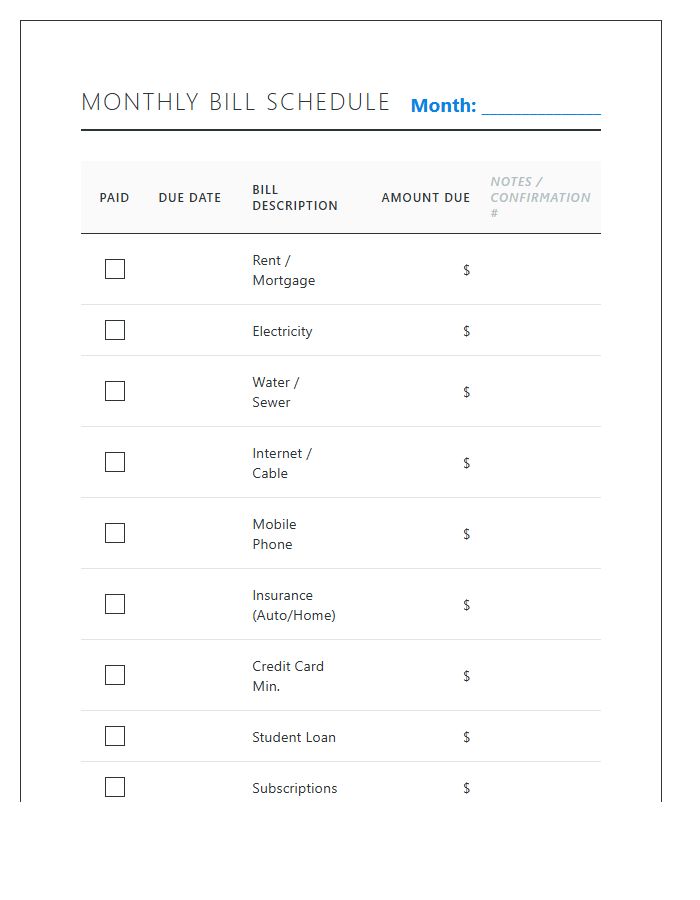Image resolution: width=700 pixels, height=900 pixels.
Task: Select the Student Loan description text
Action: (294, 737)
